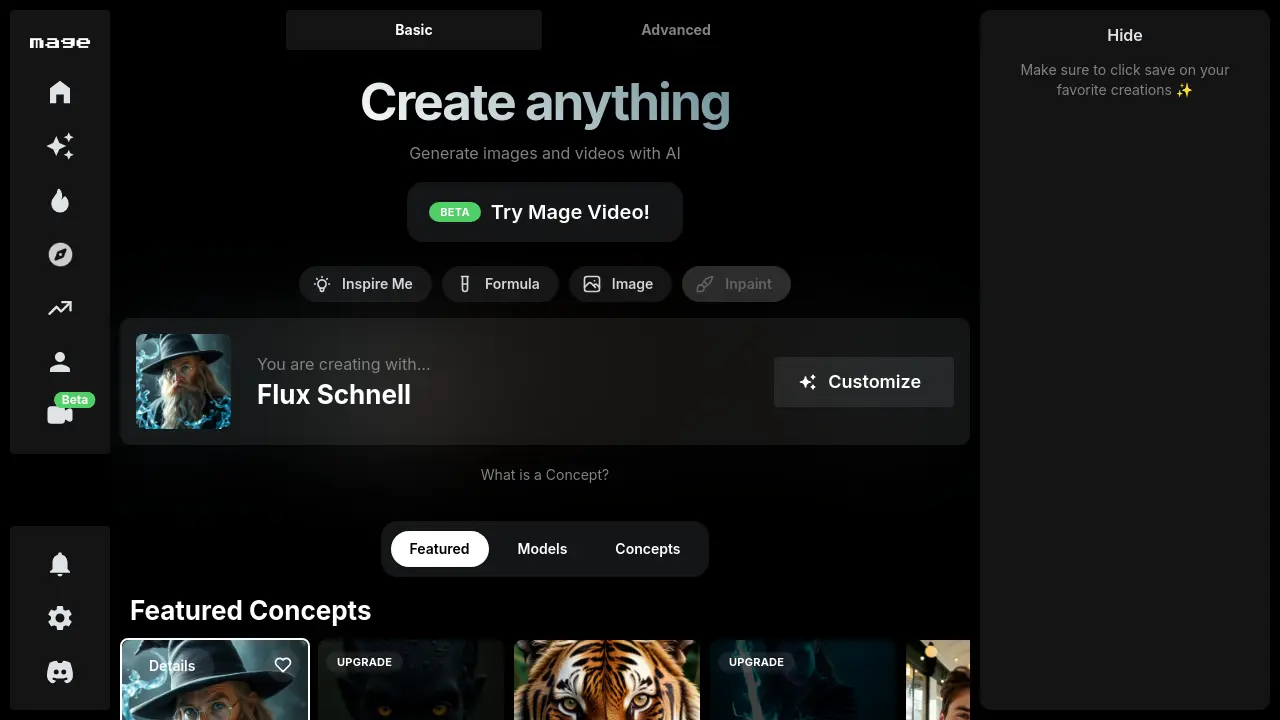The width and height of the screenshot is (1280, 720).
Task: Click the Flux Schnell wizard thumbnail
Action: 183,381
